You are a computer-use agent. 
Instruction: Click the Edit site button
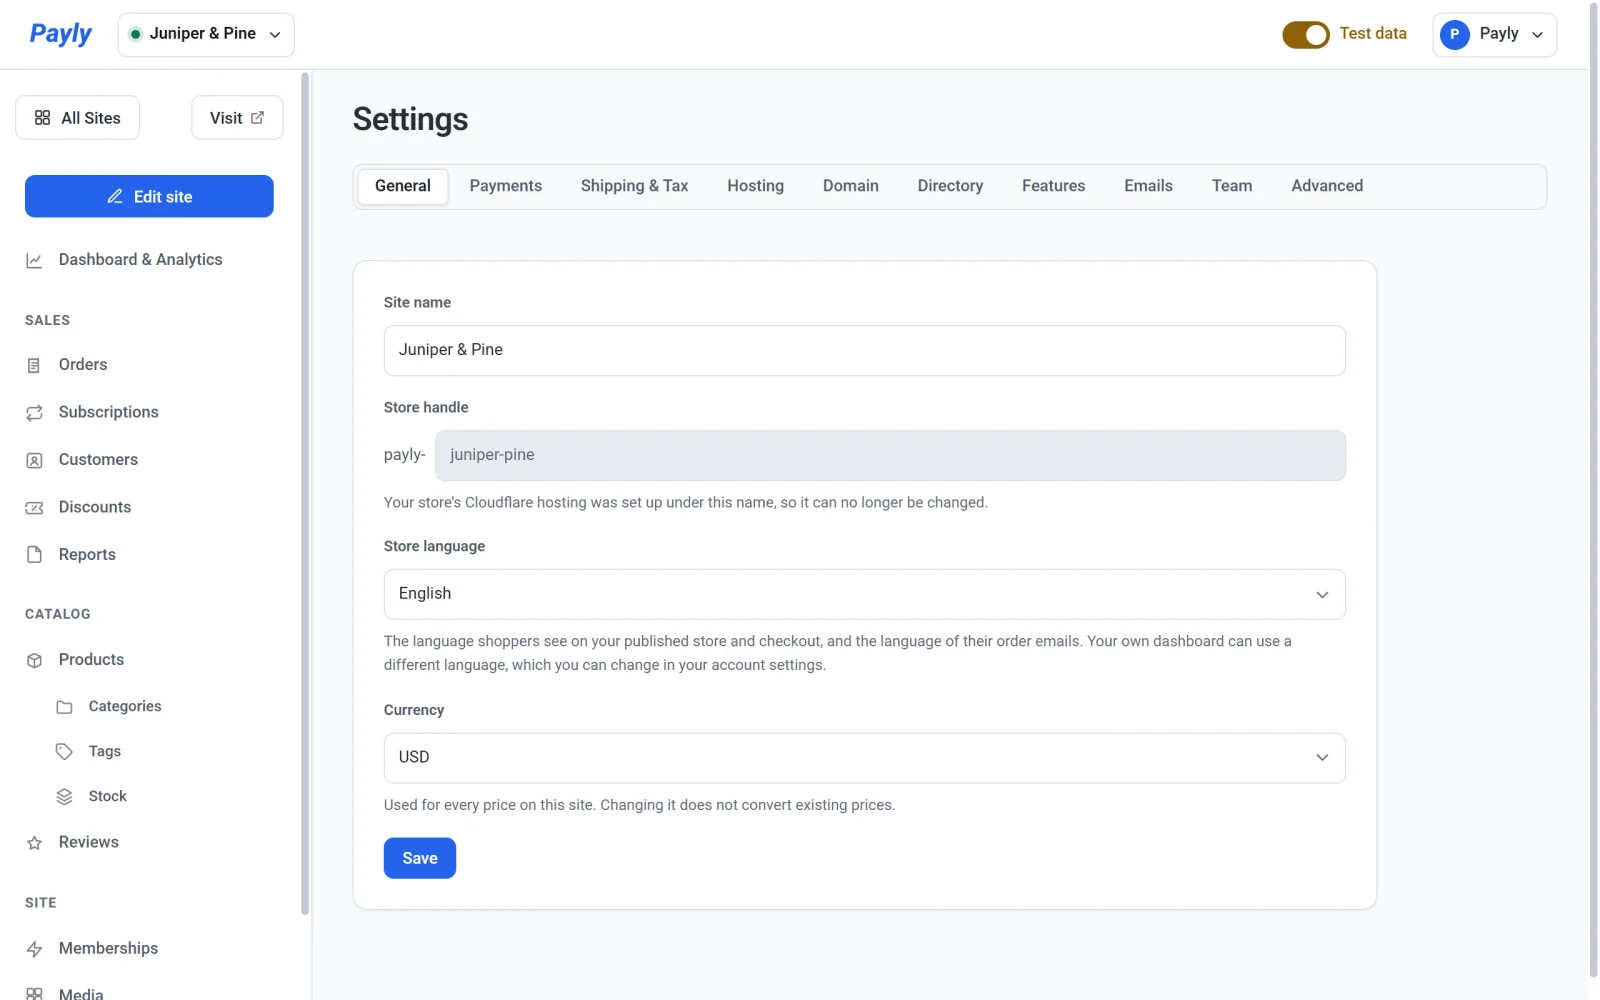click(149, 196)
